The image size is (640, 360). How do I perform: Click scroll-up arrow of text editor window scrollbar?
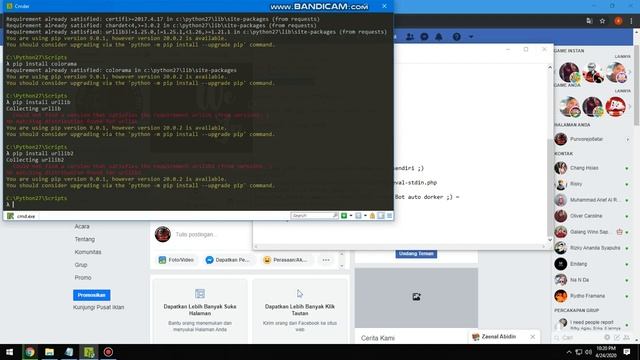click(549, 67)
